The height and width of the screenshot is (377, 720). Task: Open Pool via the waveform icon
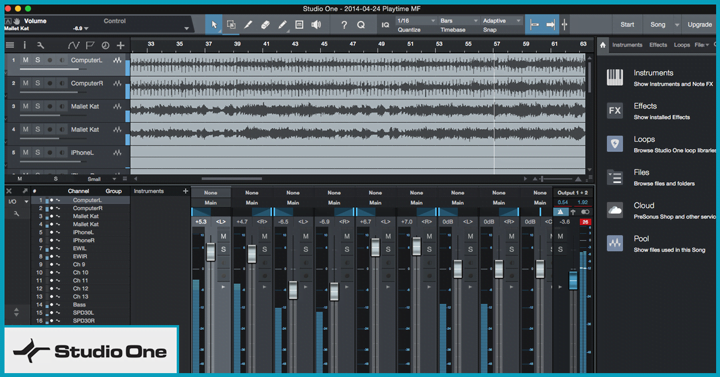[615, 243]
